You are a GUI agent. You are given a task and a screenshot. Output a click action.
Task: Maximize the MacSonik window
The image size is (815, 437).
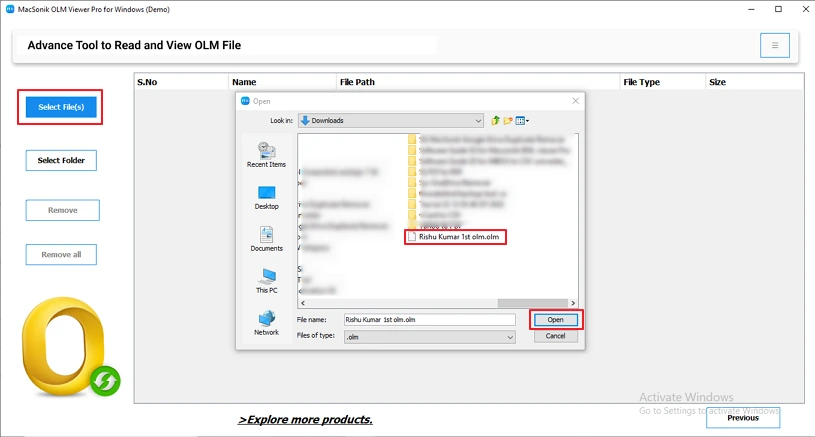pyautogui.click(x=778, y=9)
